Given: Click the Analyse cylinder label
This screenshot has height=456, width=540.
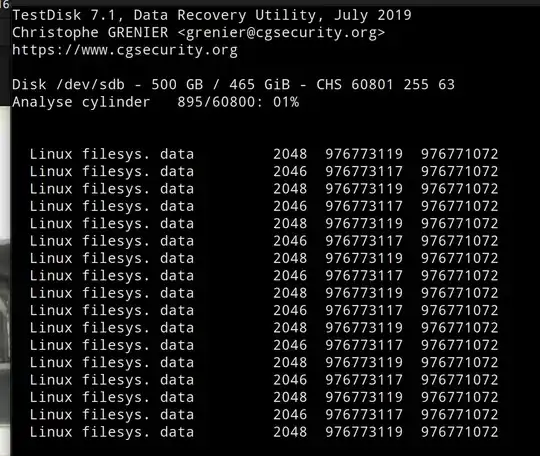Looking at the screenshot, I should tap(81, 102).
